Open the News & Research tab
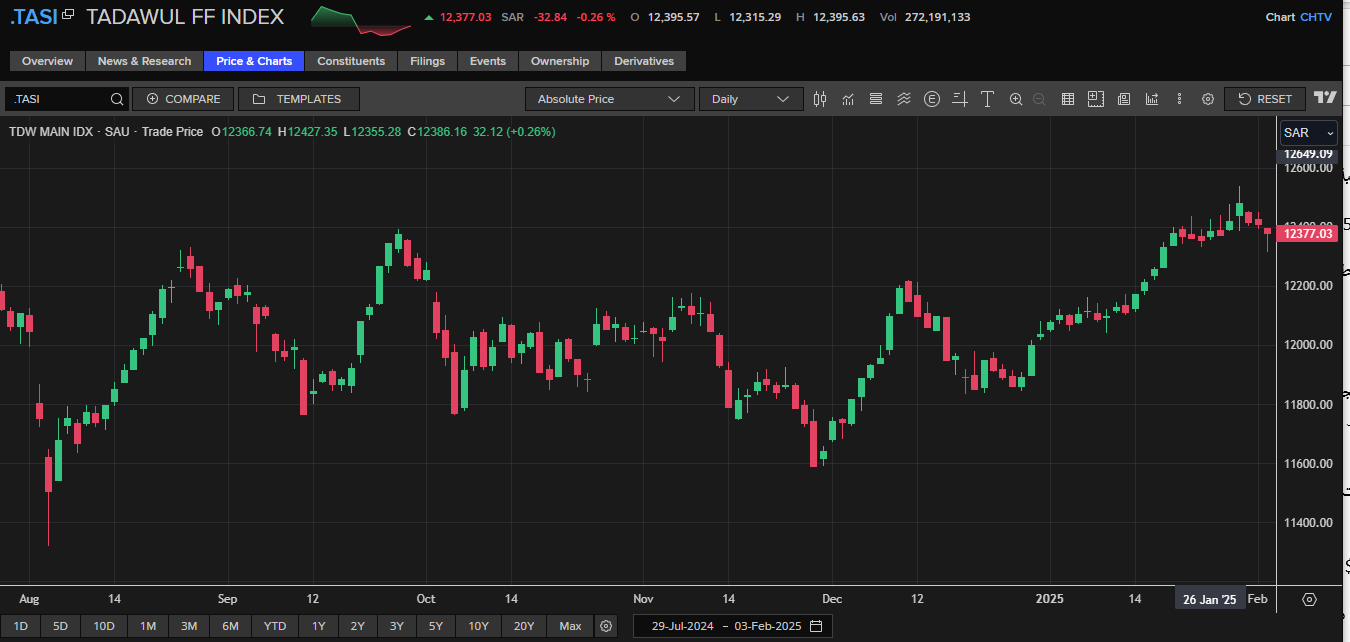Viewport: 1350px width, 642px height. point(144,61)
